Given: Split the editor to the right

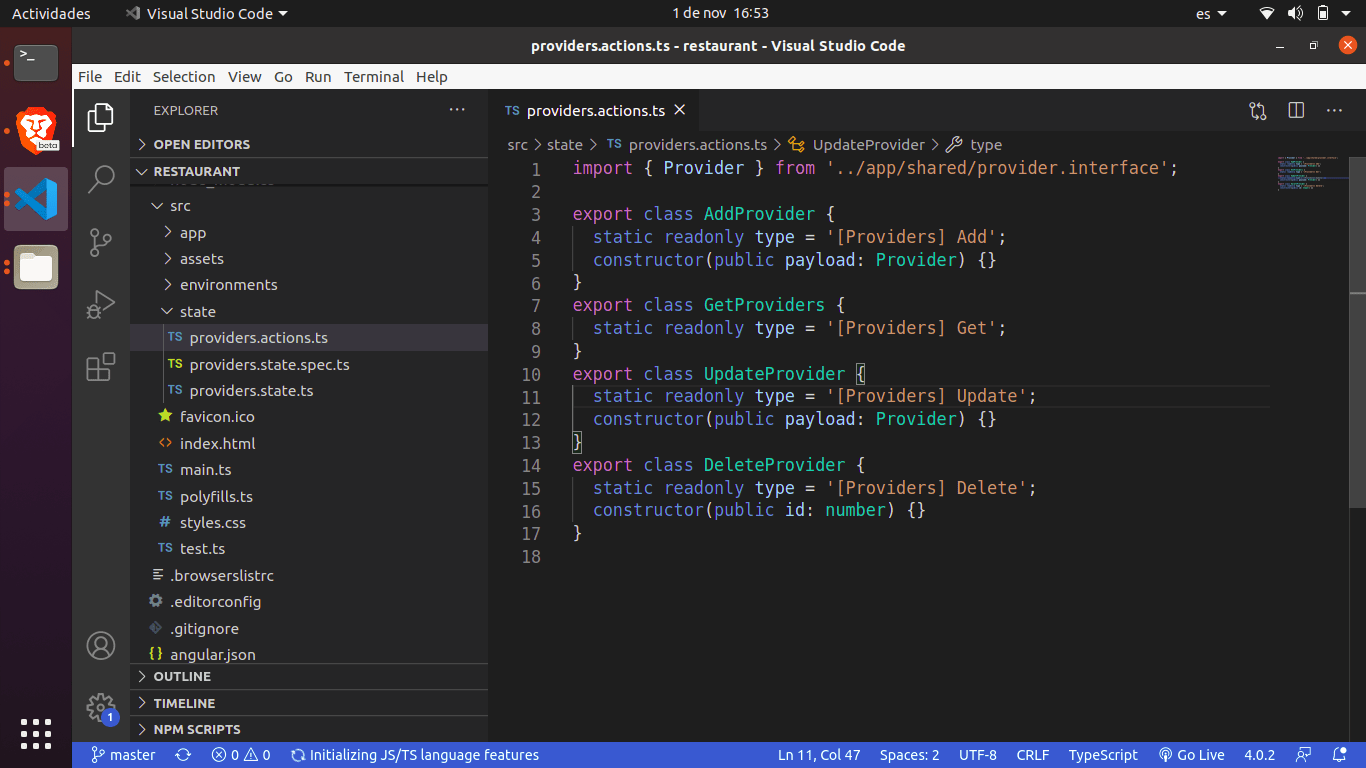Looking at the screenshot, I should (x=1296, y=111).
